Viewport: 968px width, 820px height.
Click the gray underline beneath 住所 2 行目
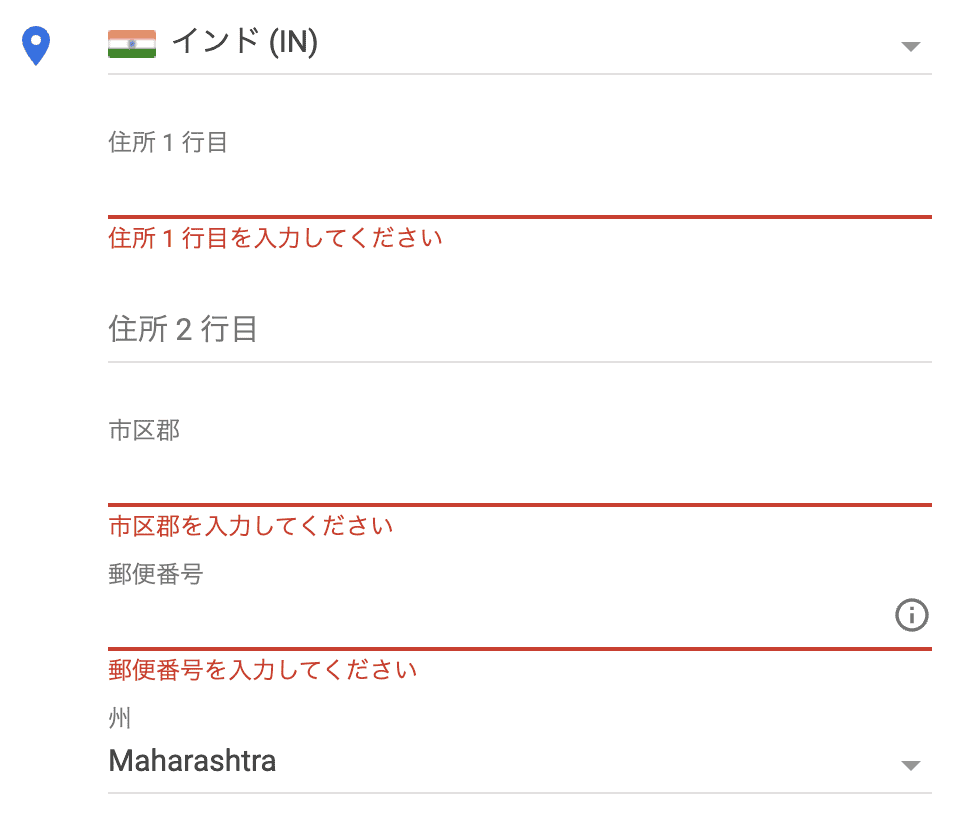click(519, 362)
